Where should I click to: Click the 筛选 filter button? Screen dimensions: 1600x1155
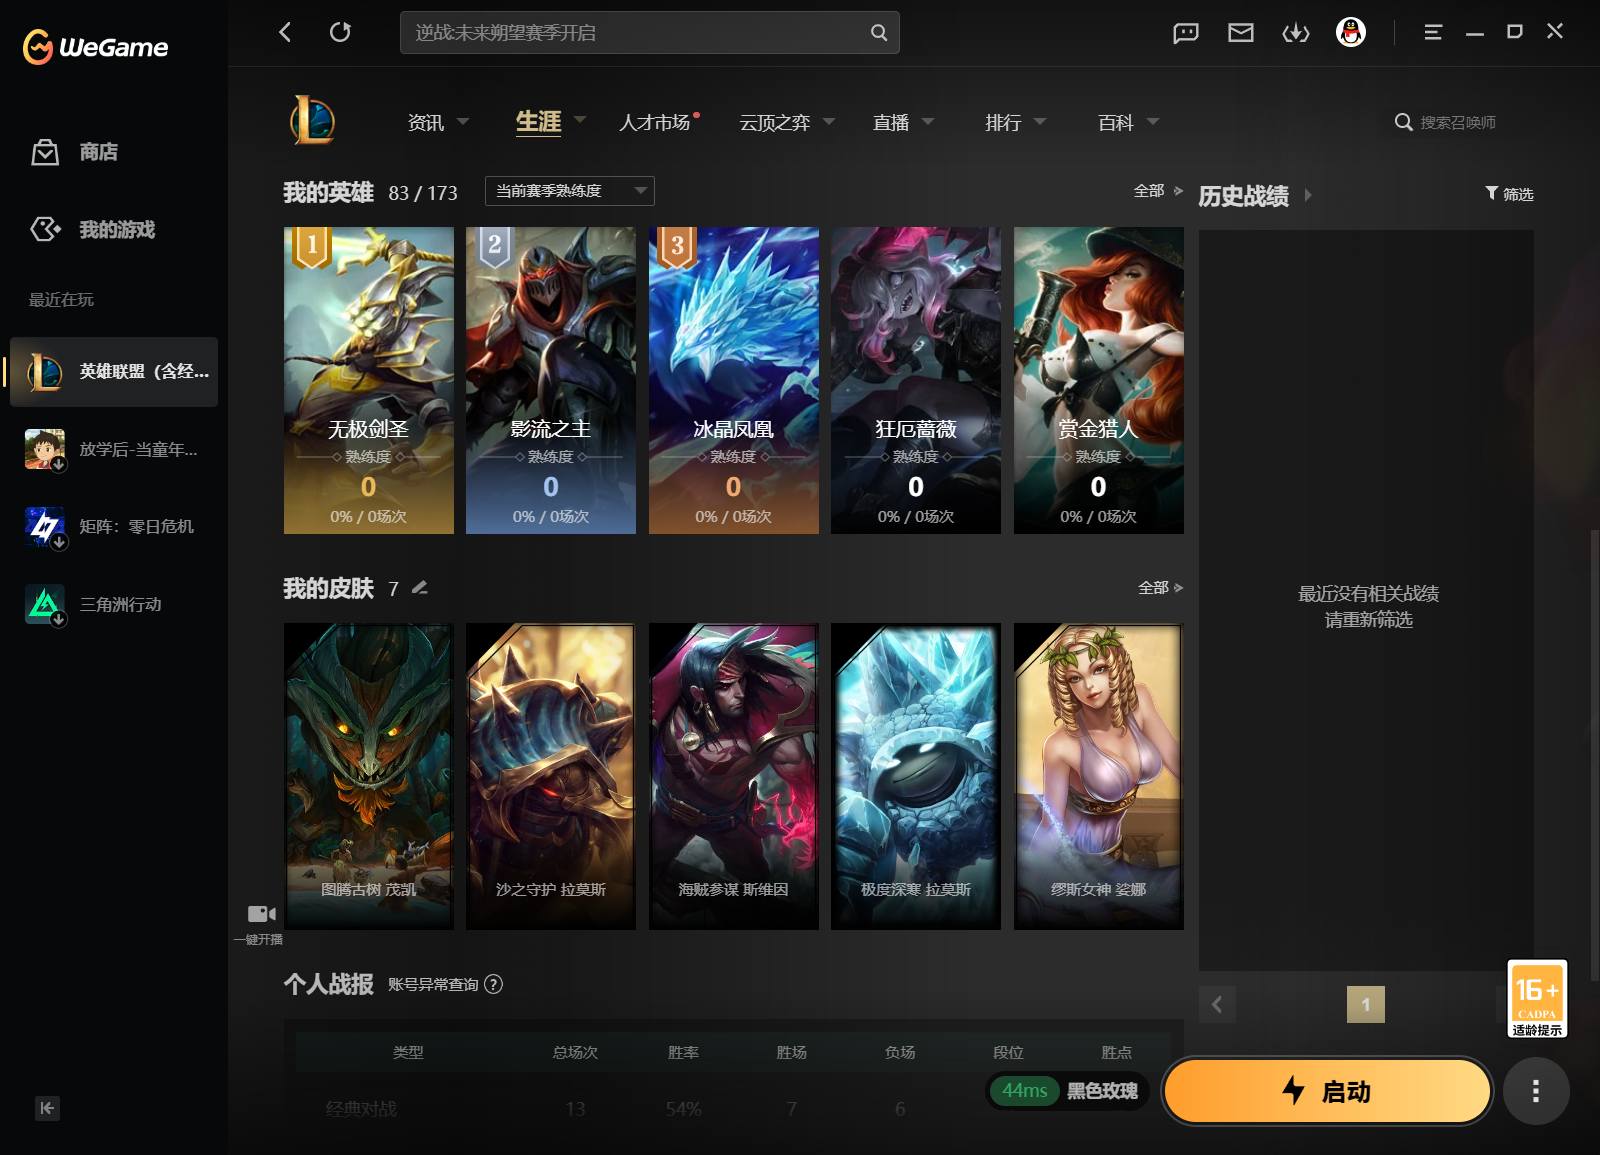1509,194
